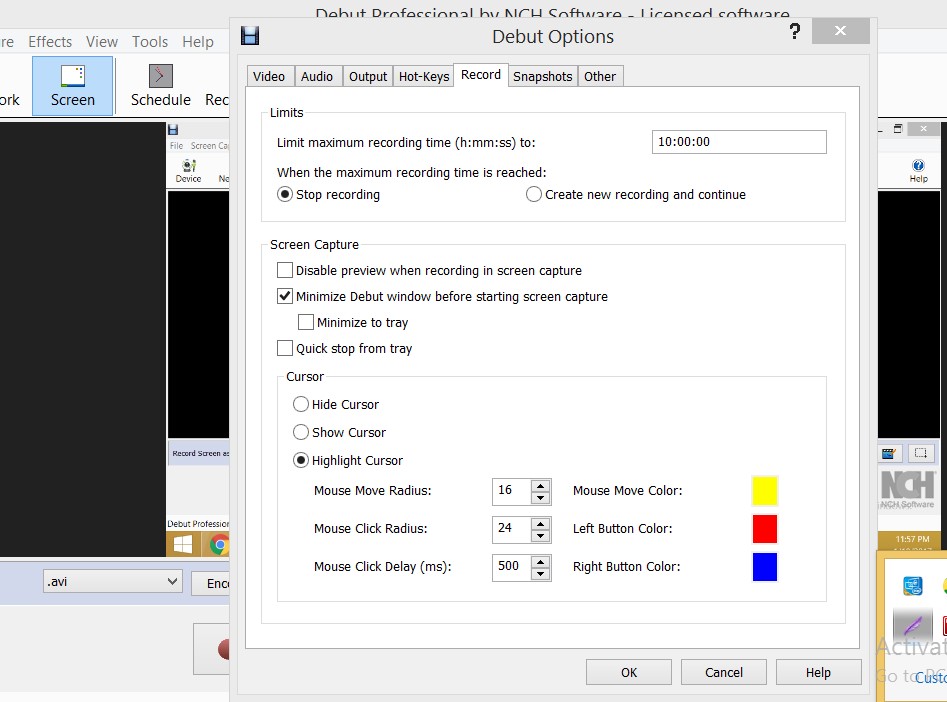Click the Help button in dialog
Screen dimensions: 947x702
(818, 672)
